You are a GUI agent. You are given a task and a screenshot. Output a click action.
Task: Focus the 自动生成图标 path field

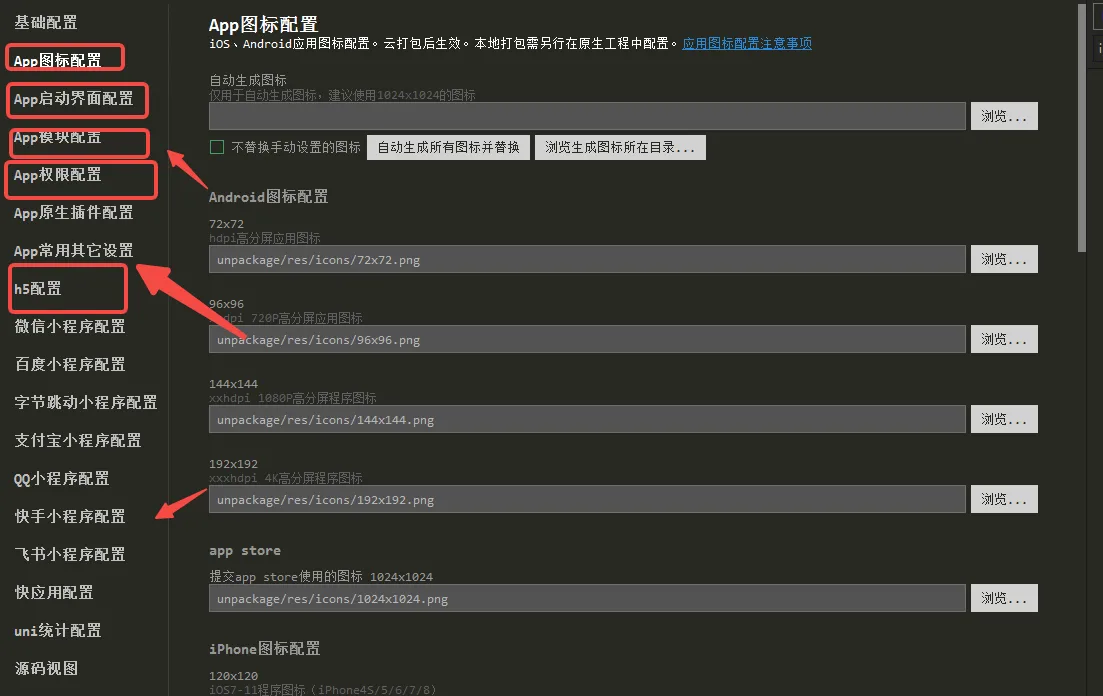[587, 116]
